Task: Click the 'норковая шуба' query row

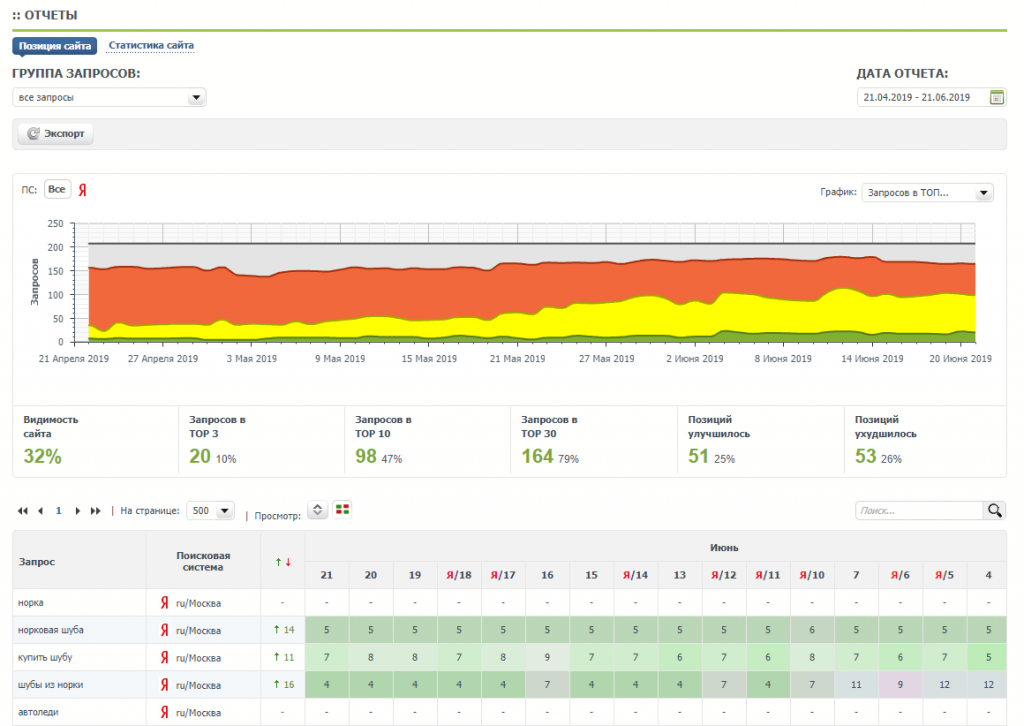Action: tap(48, 630)
